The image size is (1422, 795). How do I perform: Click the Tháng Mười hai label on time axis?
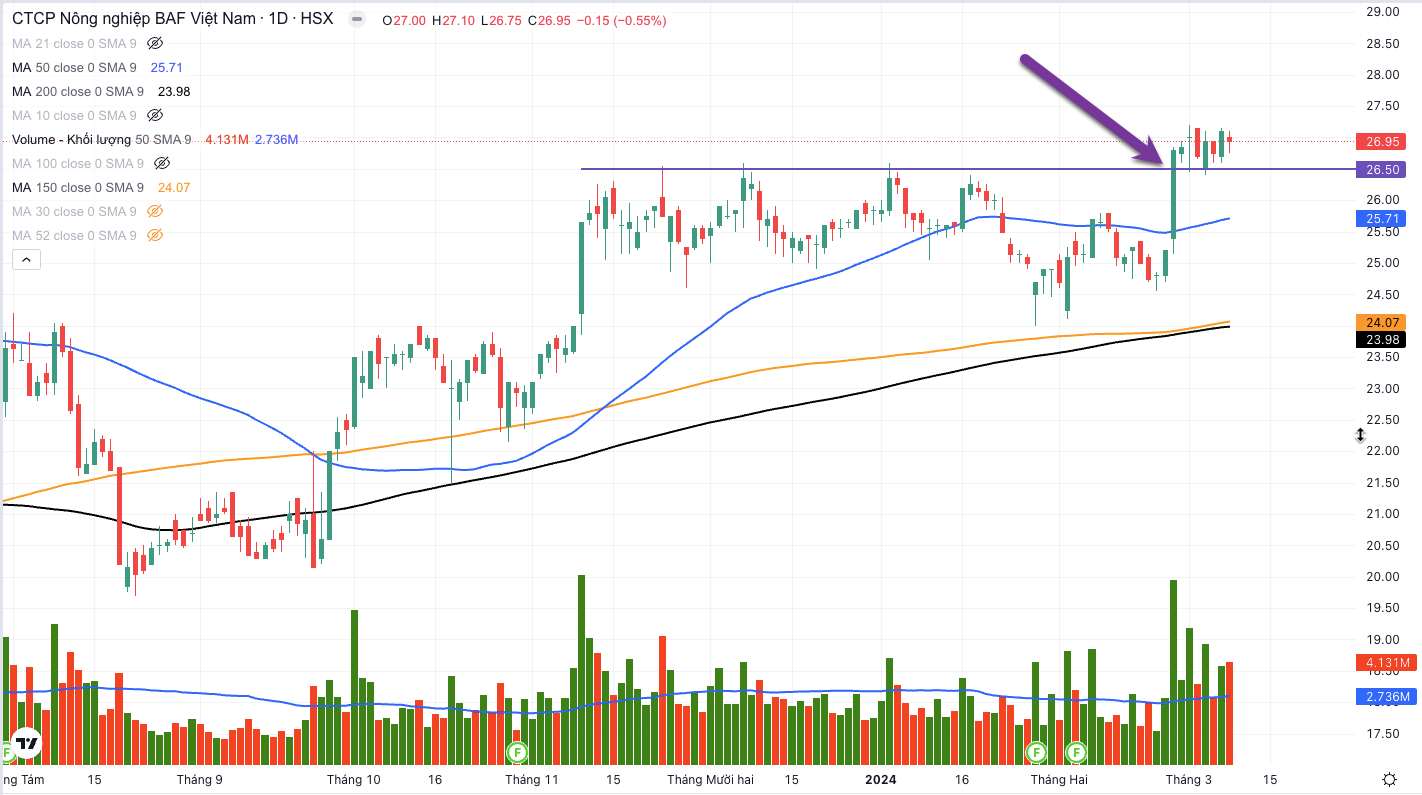[710, 779]
